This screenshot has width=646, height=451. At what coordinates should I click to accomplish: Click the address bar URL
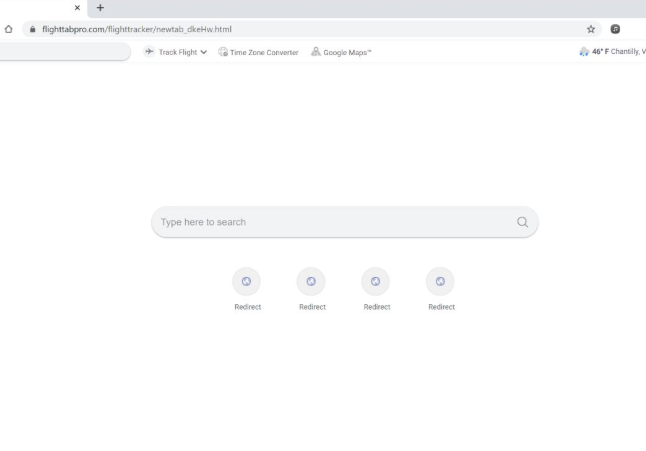point(137,29)
